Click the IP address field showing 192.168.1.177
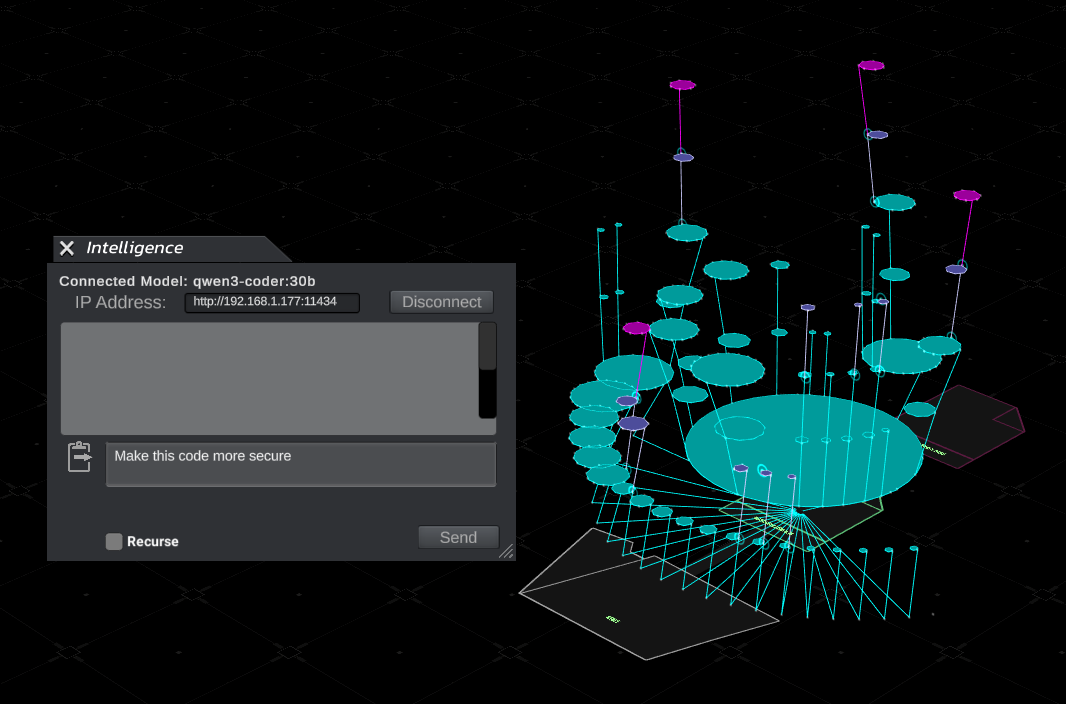This screenshot has width=1066, height=704. (x=271, y=302)
